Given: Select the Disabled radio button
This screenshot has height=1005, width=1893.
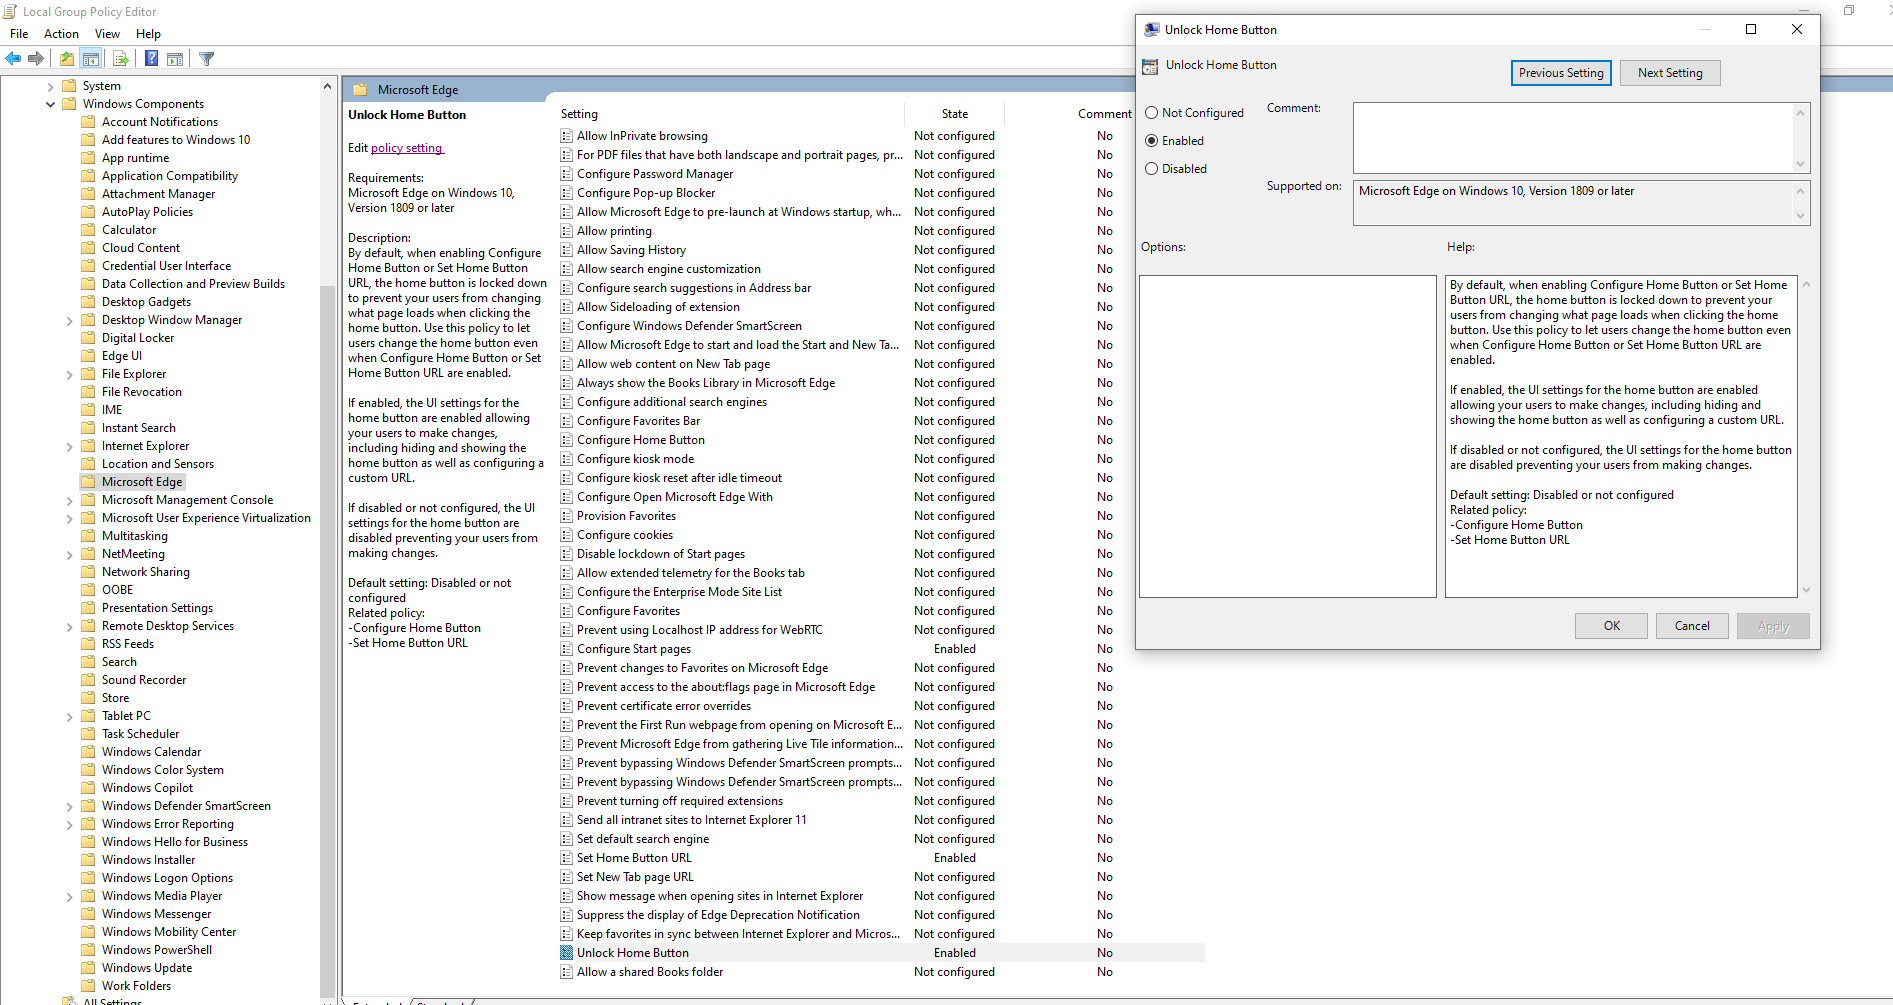Looking at the screenshot, I should 1152,169.
